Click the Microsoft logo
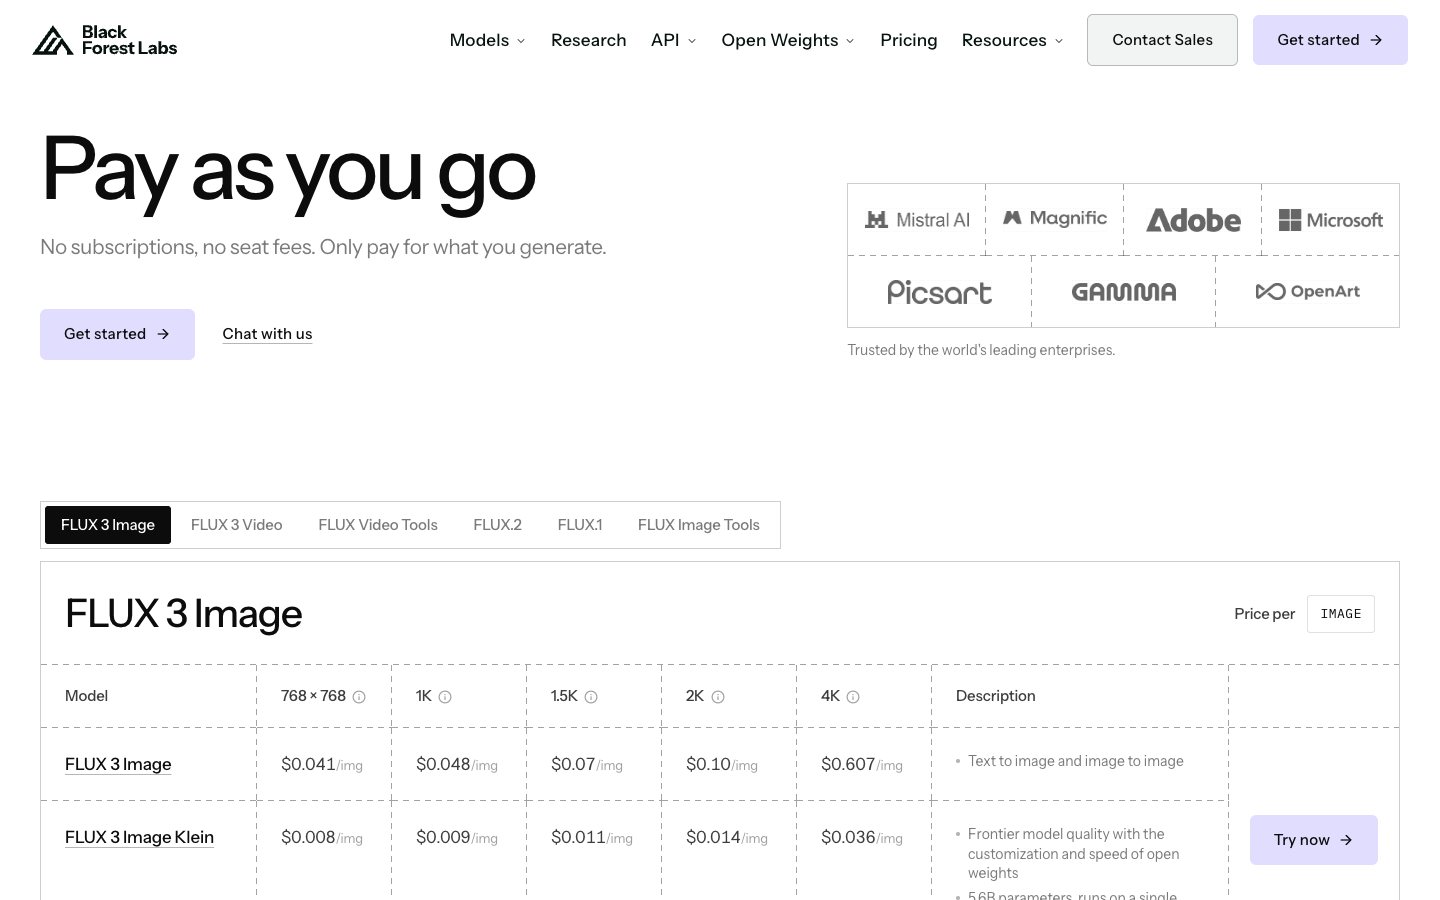The height and width of the screenshot is (900, 1440). [x=1331, y=220]
